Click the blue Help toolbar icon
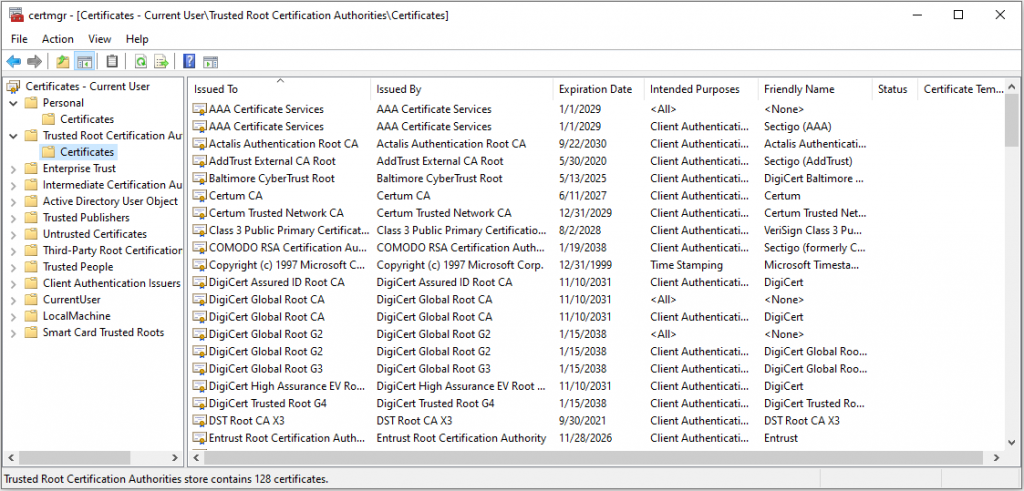The image size is (1024, 491). click(189, 61)
